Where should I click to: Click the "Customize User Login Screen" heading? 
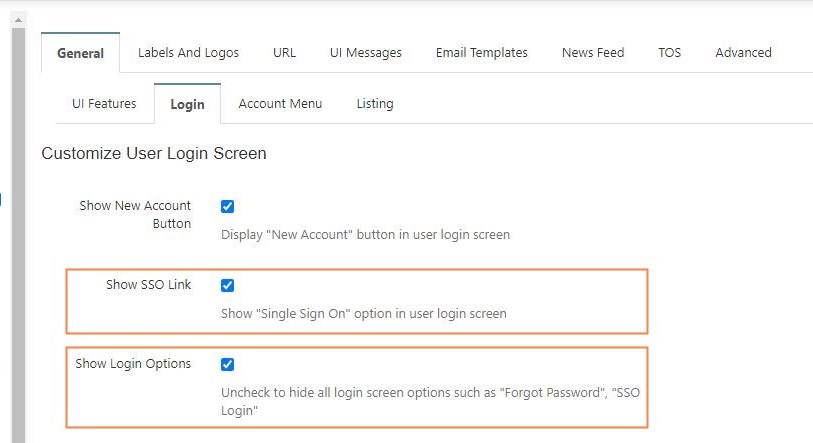[x=153, y=154]
